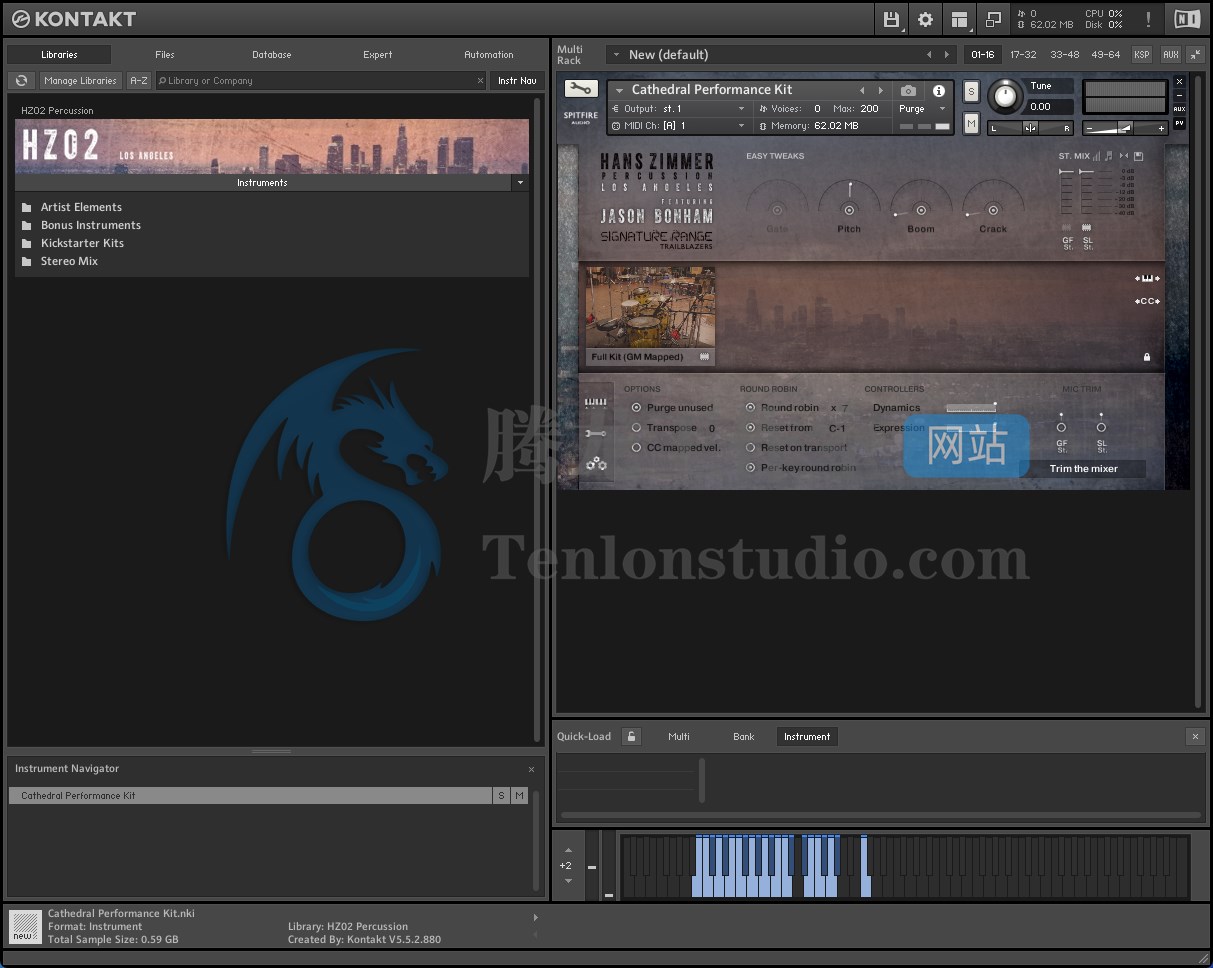The width and height of the screenshot is (1213, 968).
Task: Enable Reset on transport option
Action: (750, 448)
